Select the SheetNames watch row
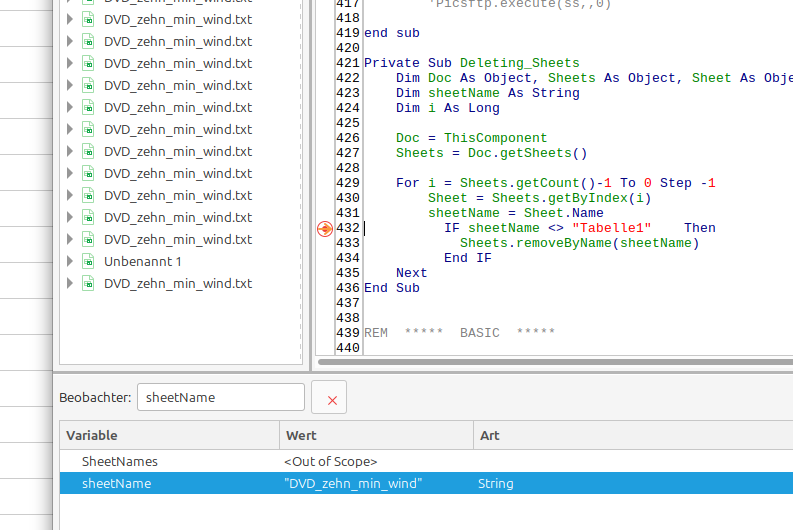 [426, 461]
